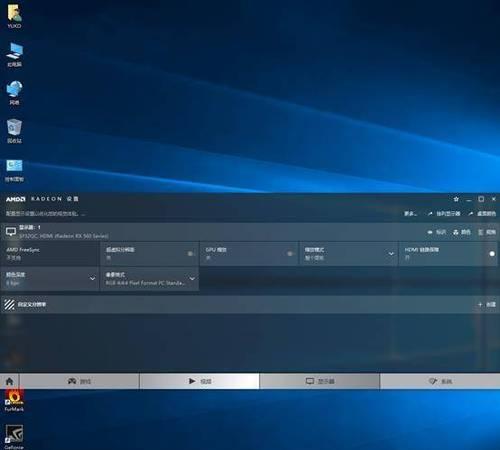The height and width of the screenshot is (450, 500).
Task: Toggle the HDMI Link Assurance switch
Action: (491, 254)
